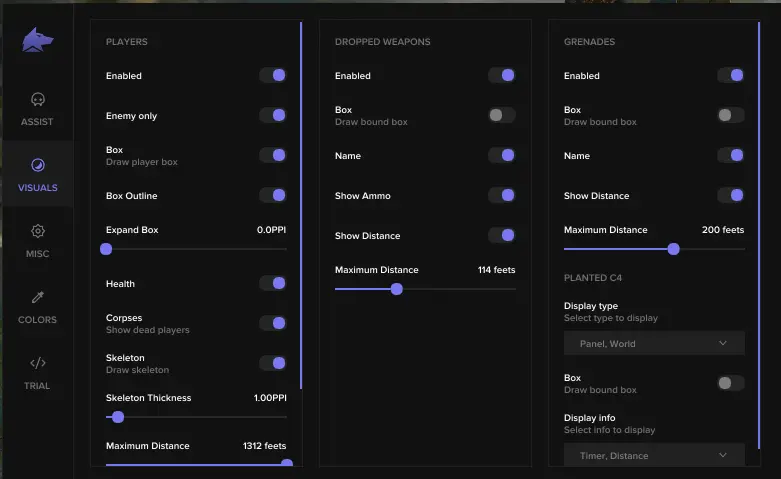Open the Trial code icon
781x479 pixels.
tap(37, 363)
